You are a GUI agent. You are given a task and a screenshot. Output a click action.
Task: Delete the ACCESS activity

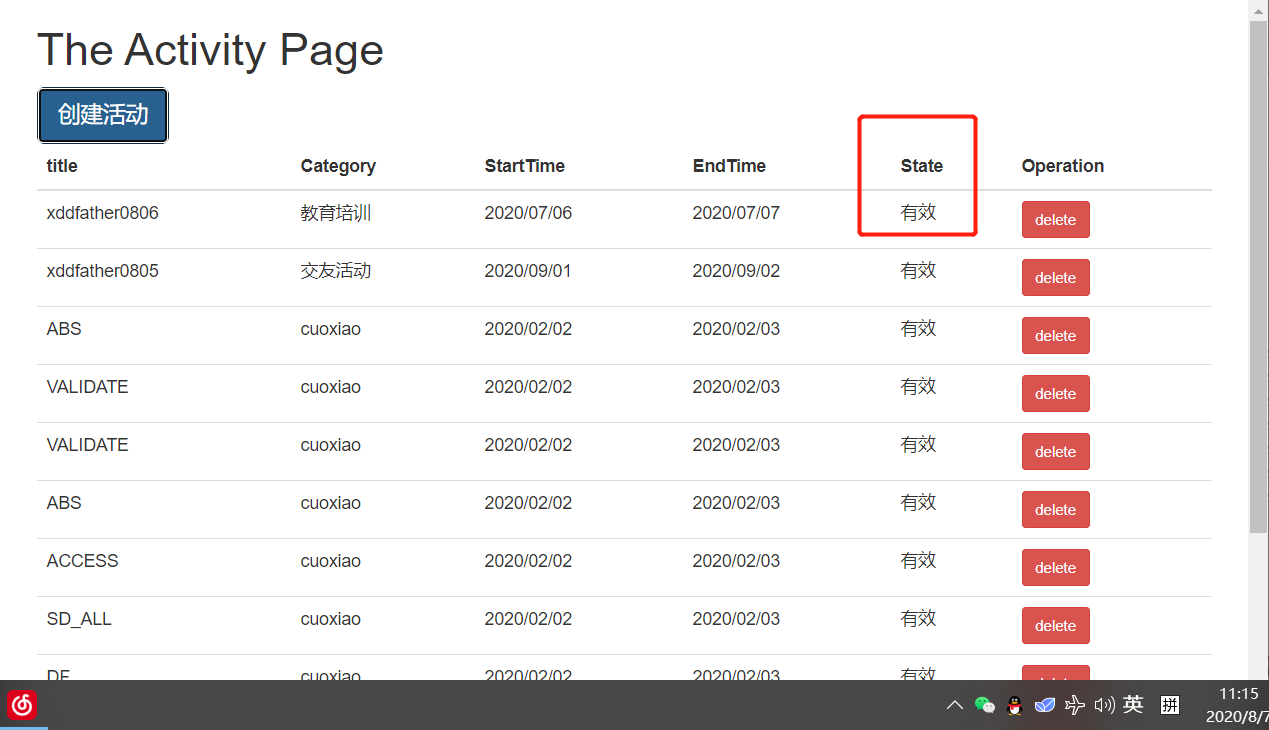point(1055,568)
